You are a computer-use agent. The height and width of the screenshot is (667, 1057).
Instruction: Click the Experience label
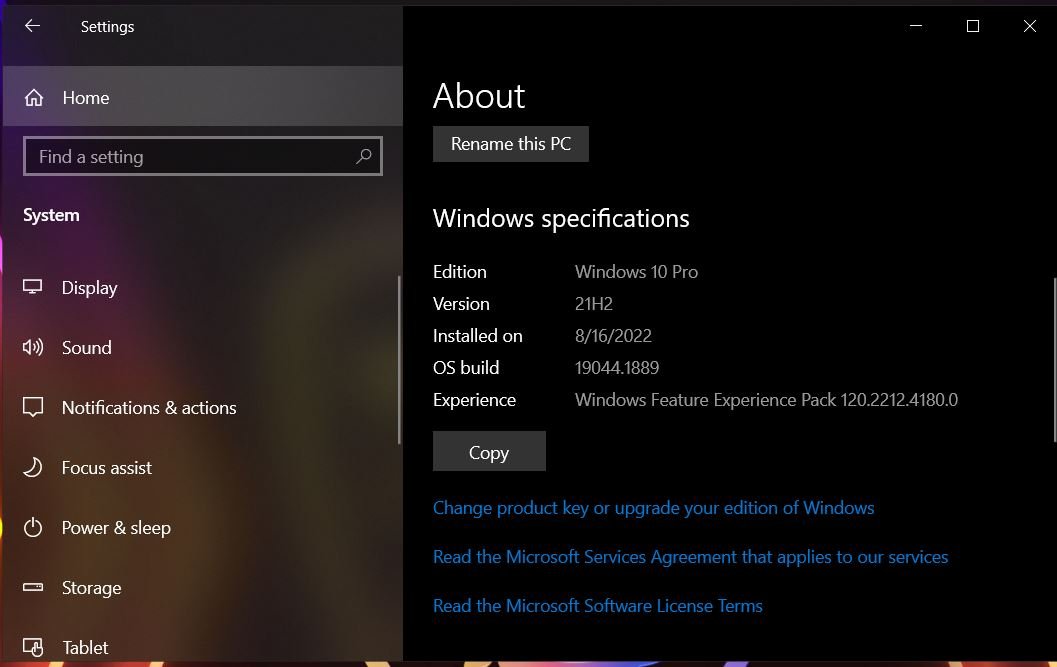(x=474, y=400)
